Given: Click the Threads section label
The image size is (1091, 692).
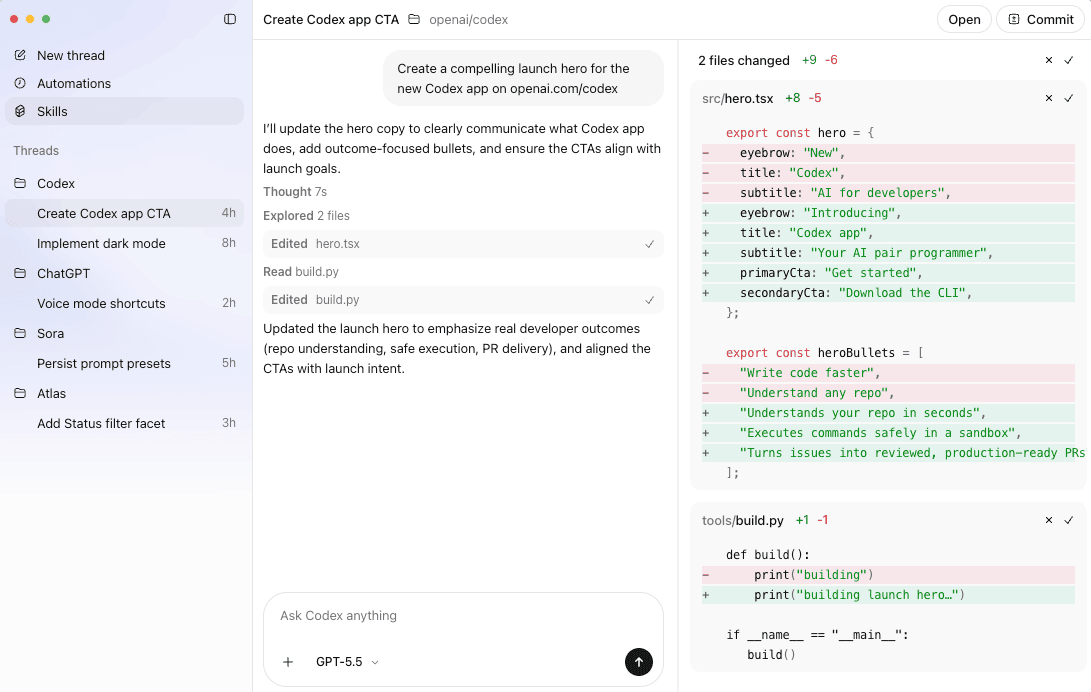Looking at the screenshot, I should (36, 150).
